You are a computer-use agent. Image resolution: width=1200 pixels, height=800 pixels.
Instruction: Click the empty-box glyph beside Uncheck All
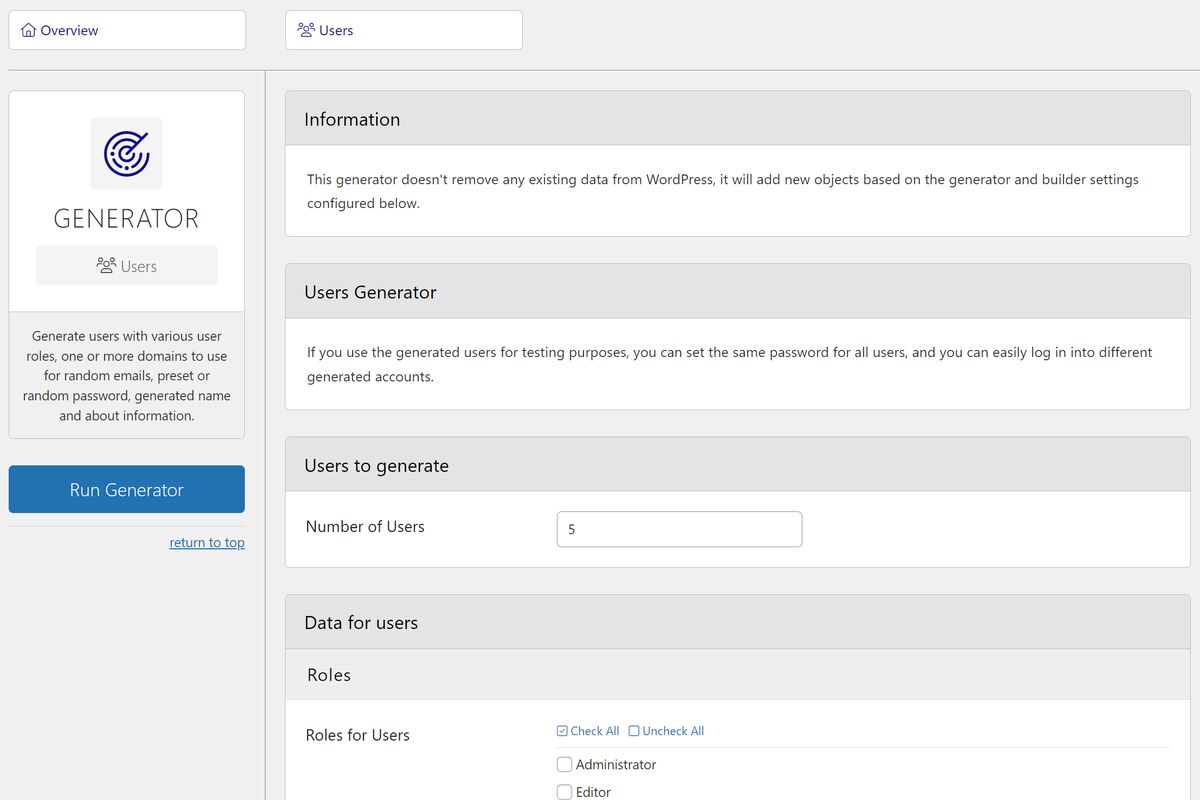coord(634,730)
